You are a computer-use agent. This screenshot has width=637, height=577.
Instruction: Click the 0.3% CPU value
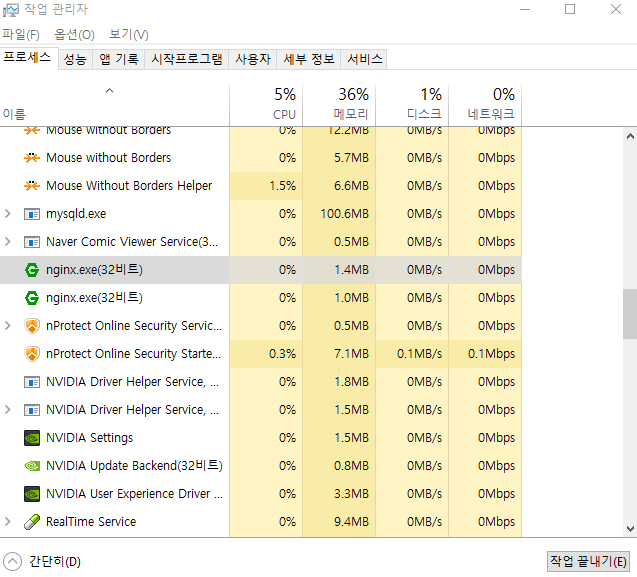click(x=282, y=354)
